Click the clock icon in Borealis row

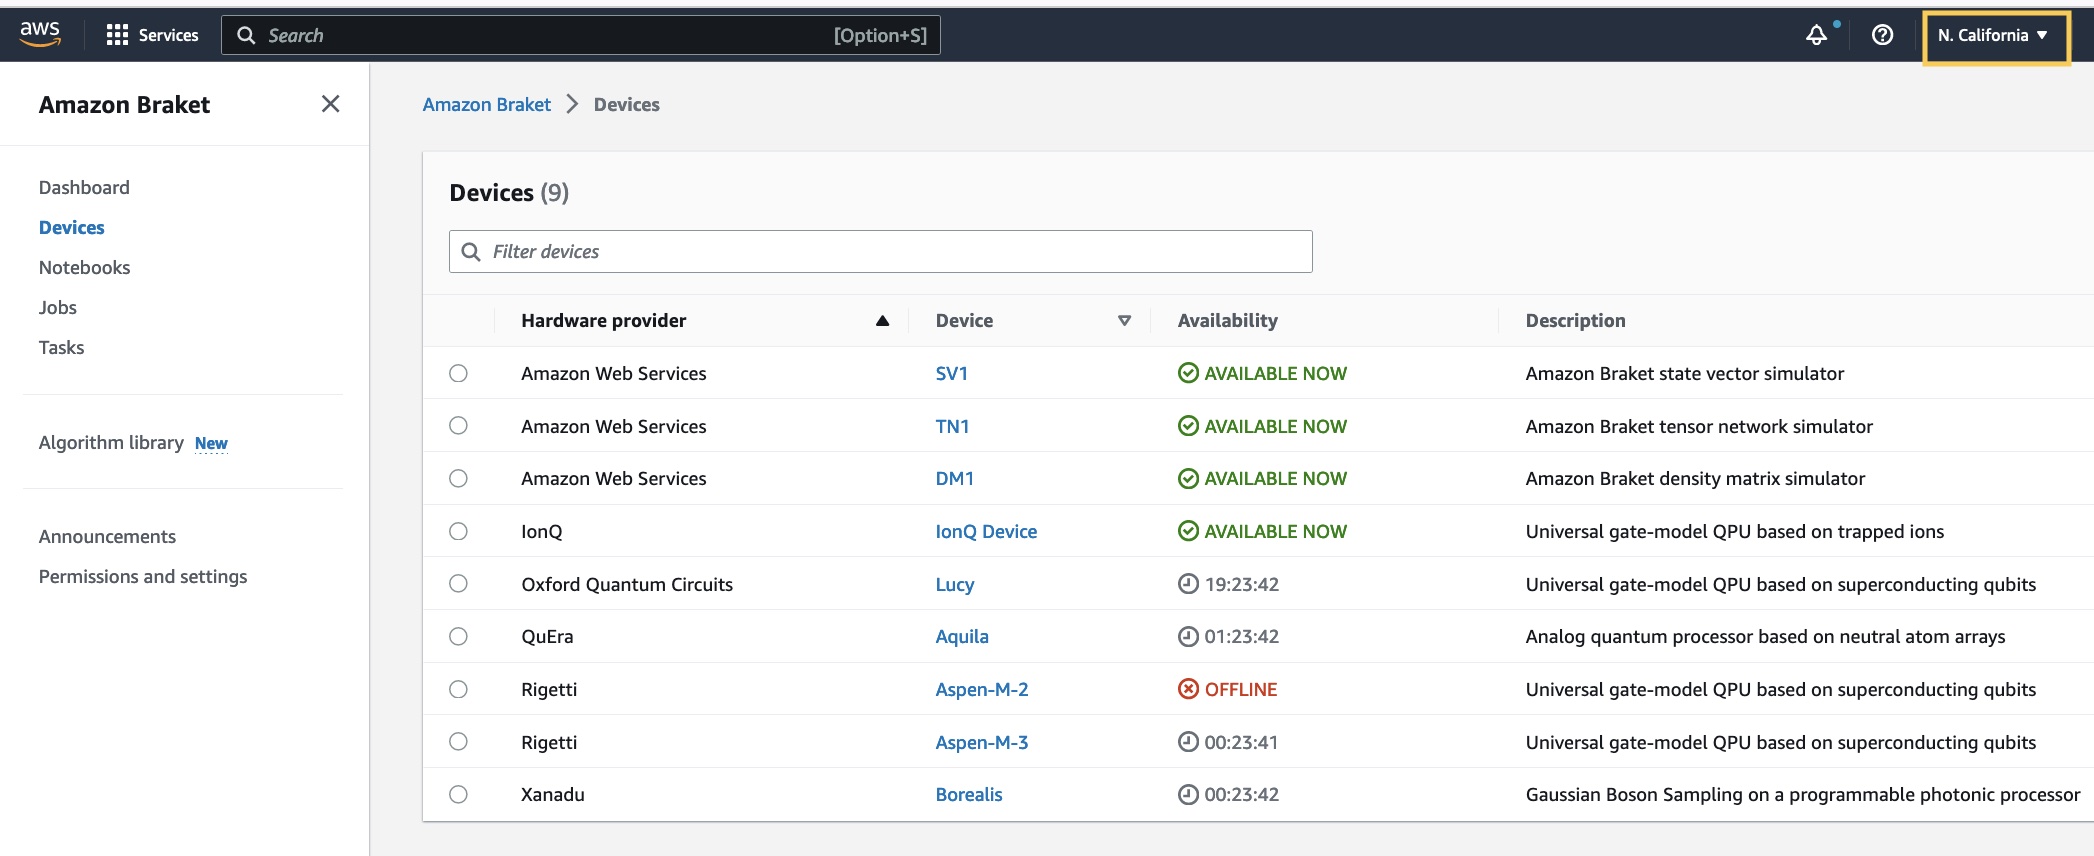(1188, 794)
